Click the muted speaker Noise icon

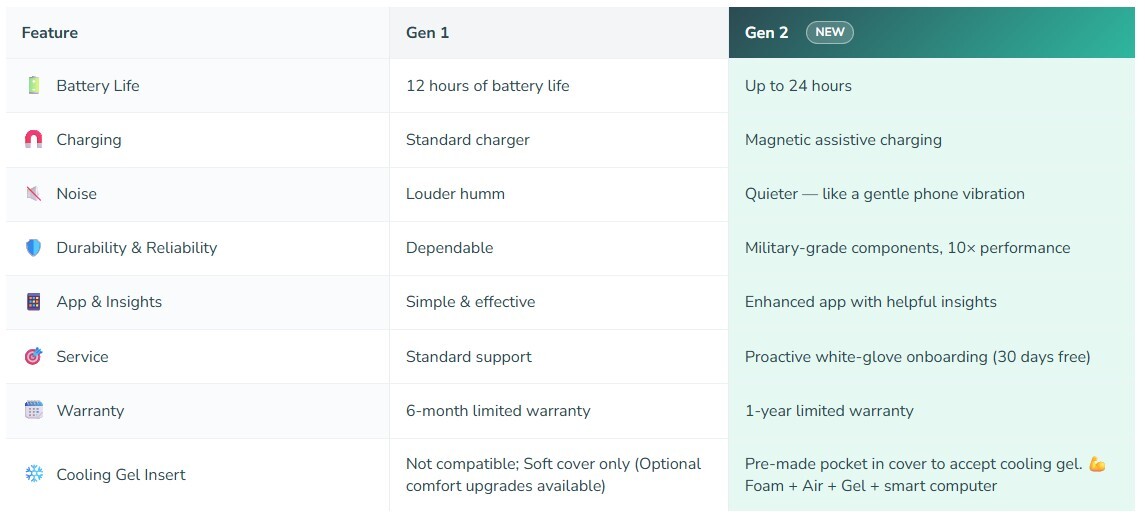point(34,194)
